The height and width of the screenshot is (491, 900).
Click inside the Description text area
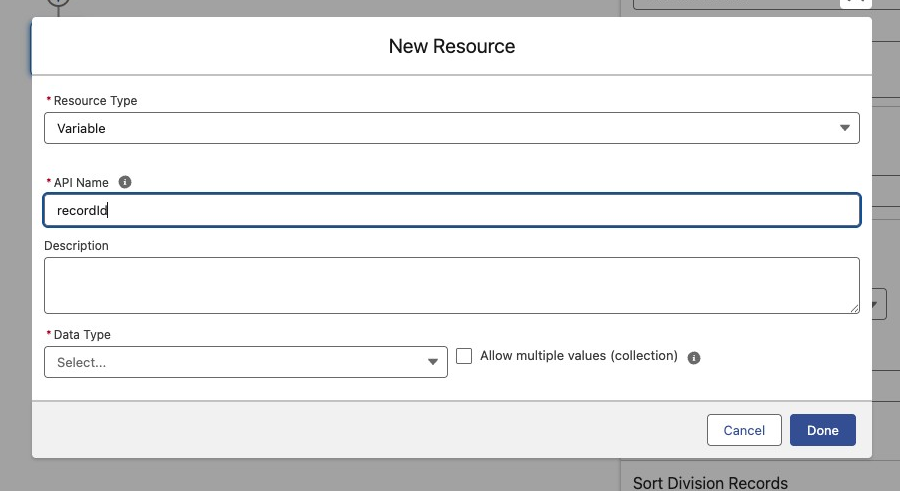click(450, 285)
